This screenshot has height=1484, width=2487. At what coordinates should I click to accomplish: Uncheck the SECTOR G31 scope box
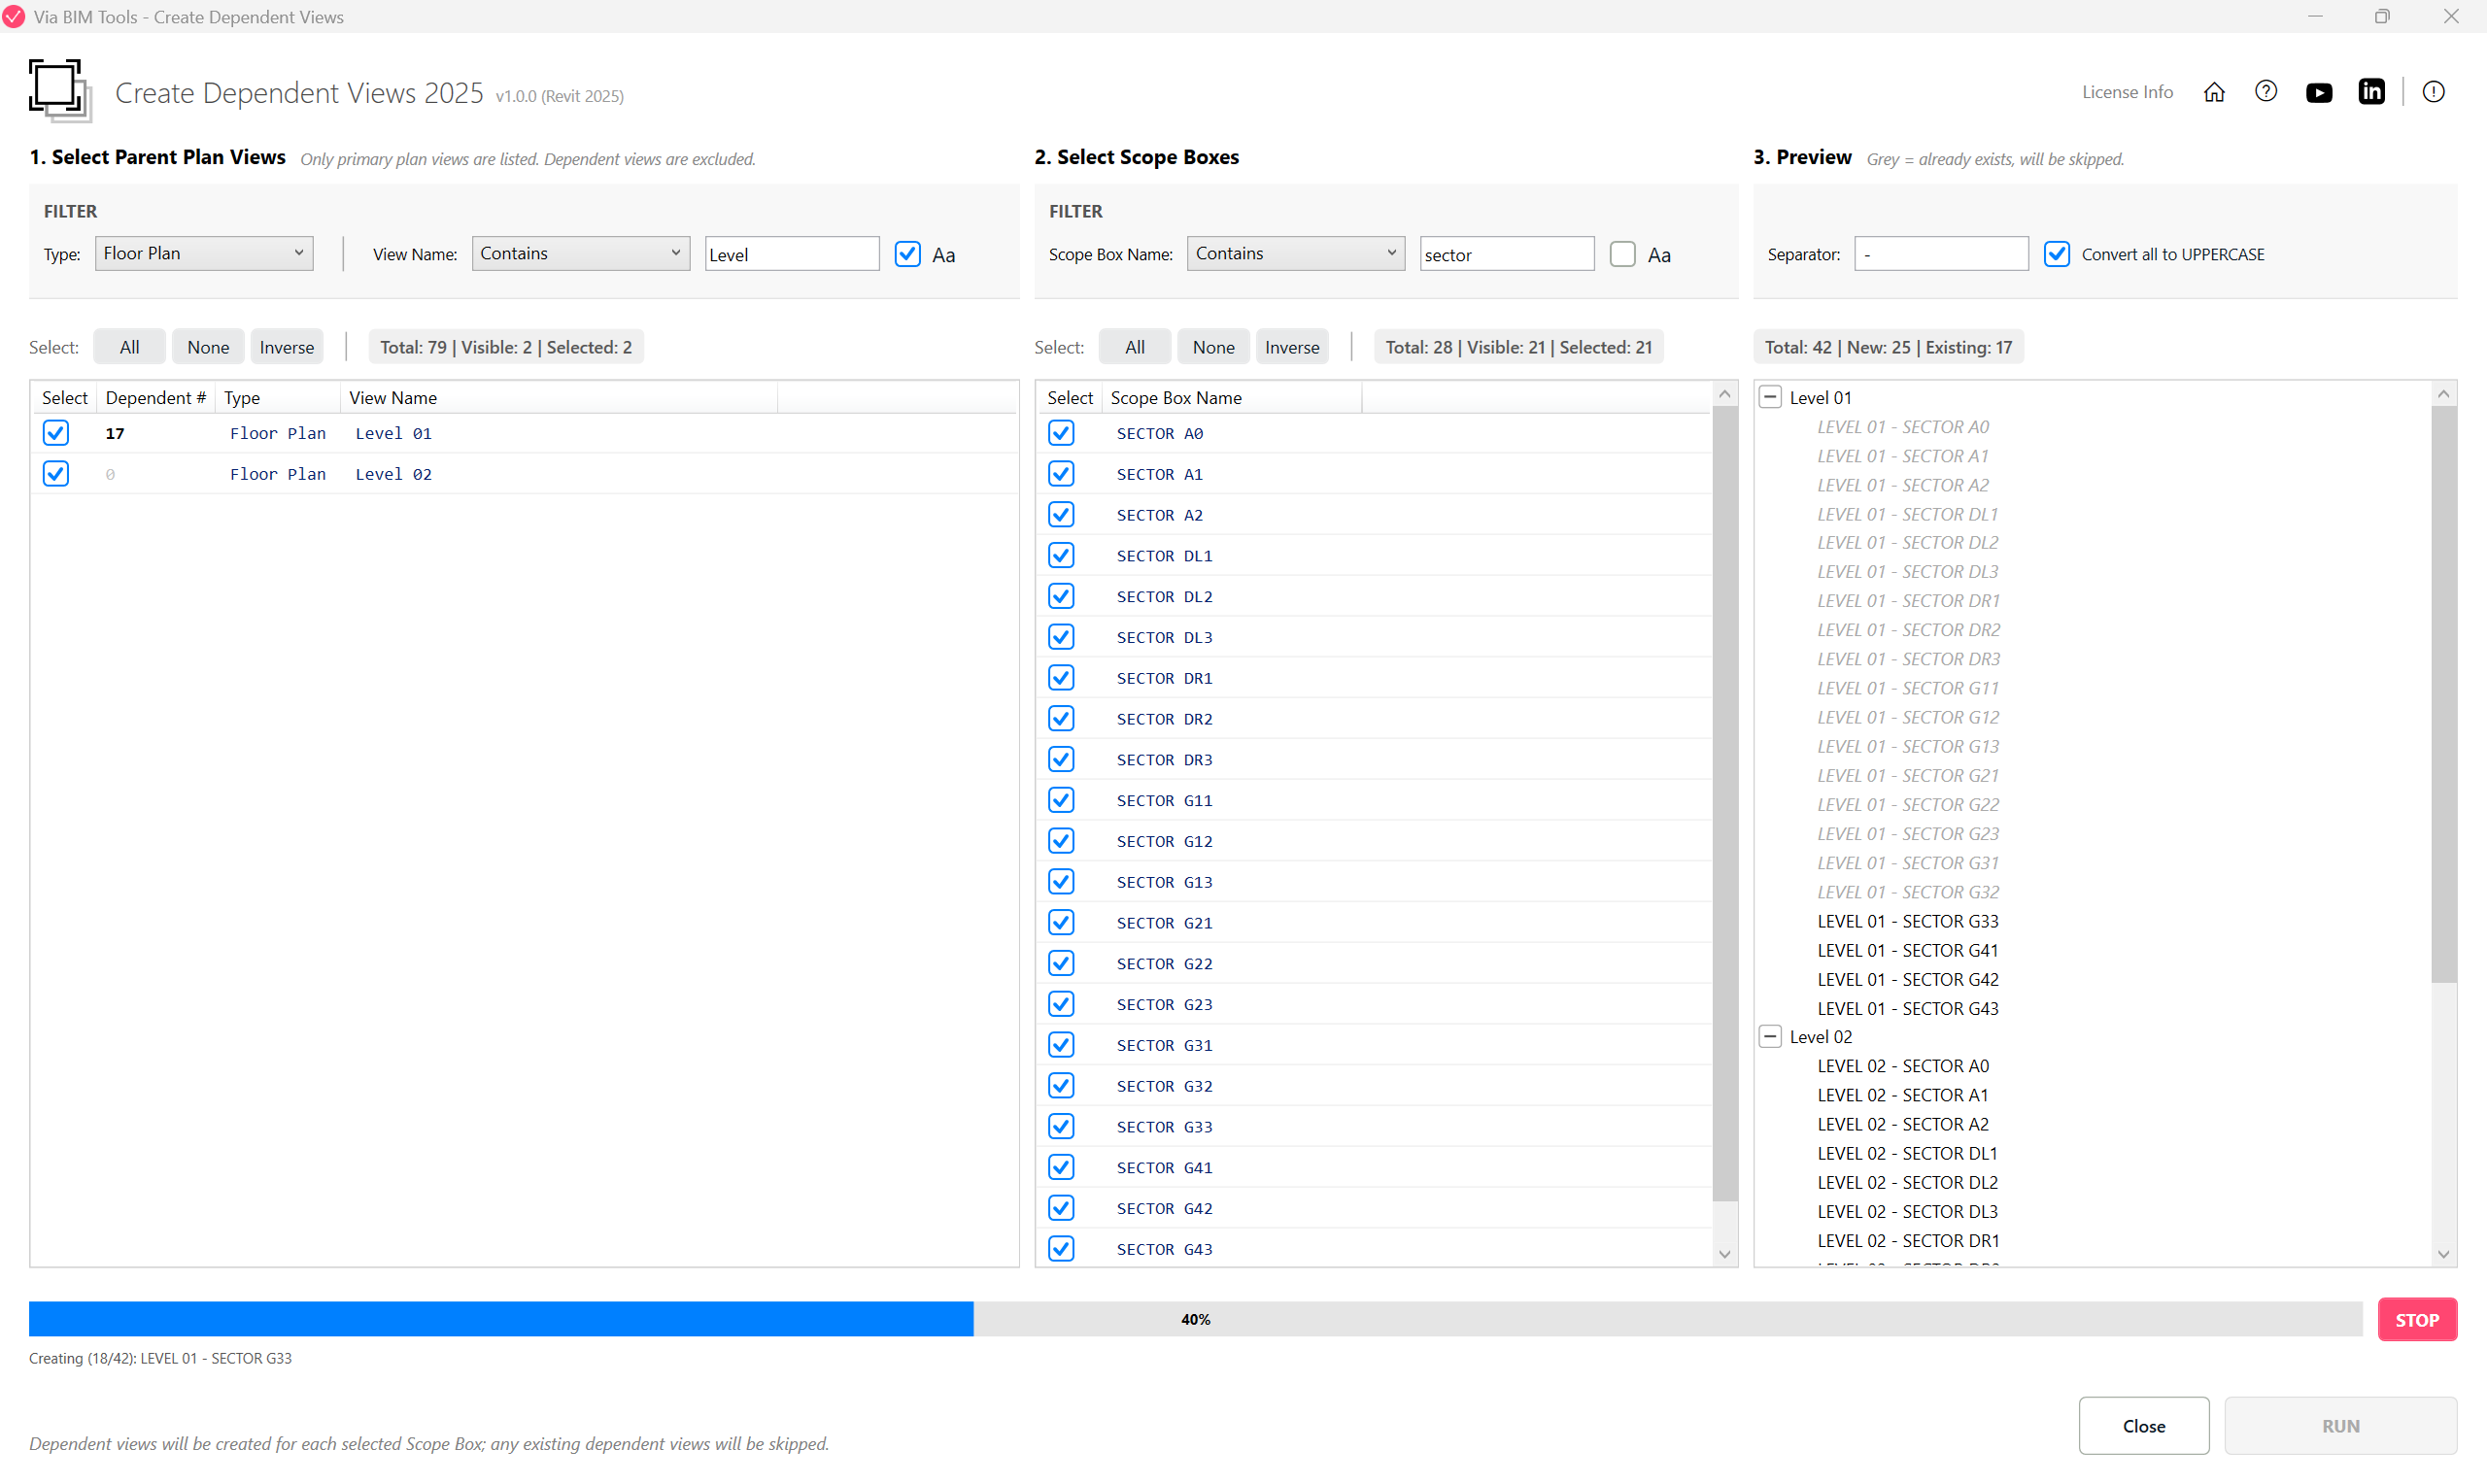(x=1061, y=1045)
